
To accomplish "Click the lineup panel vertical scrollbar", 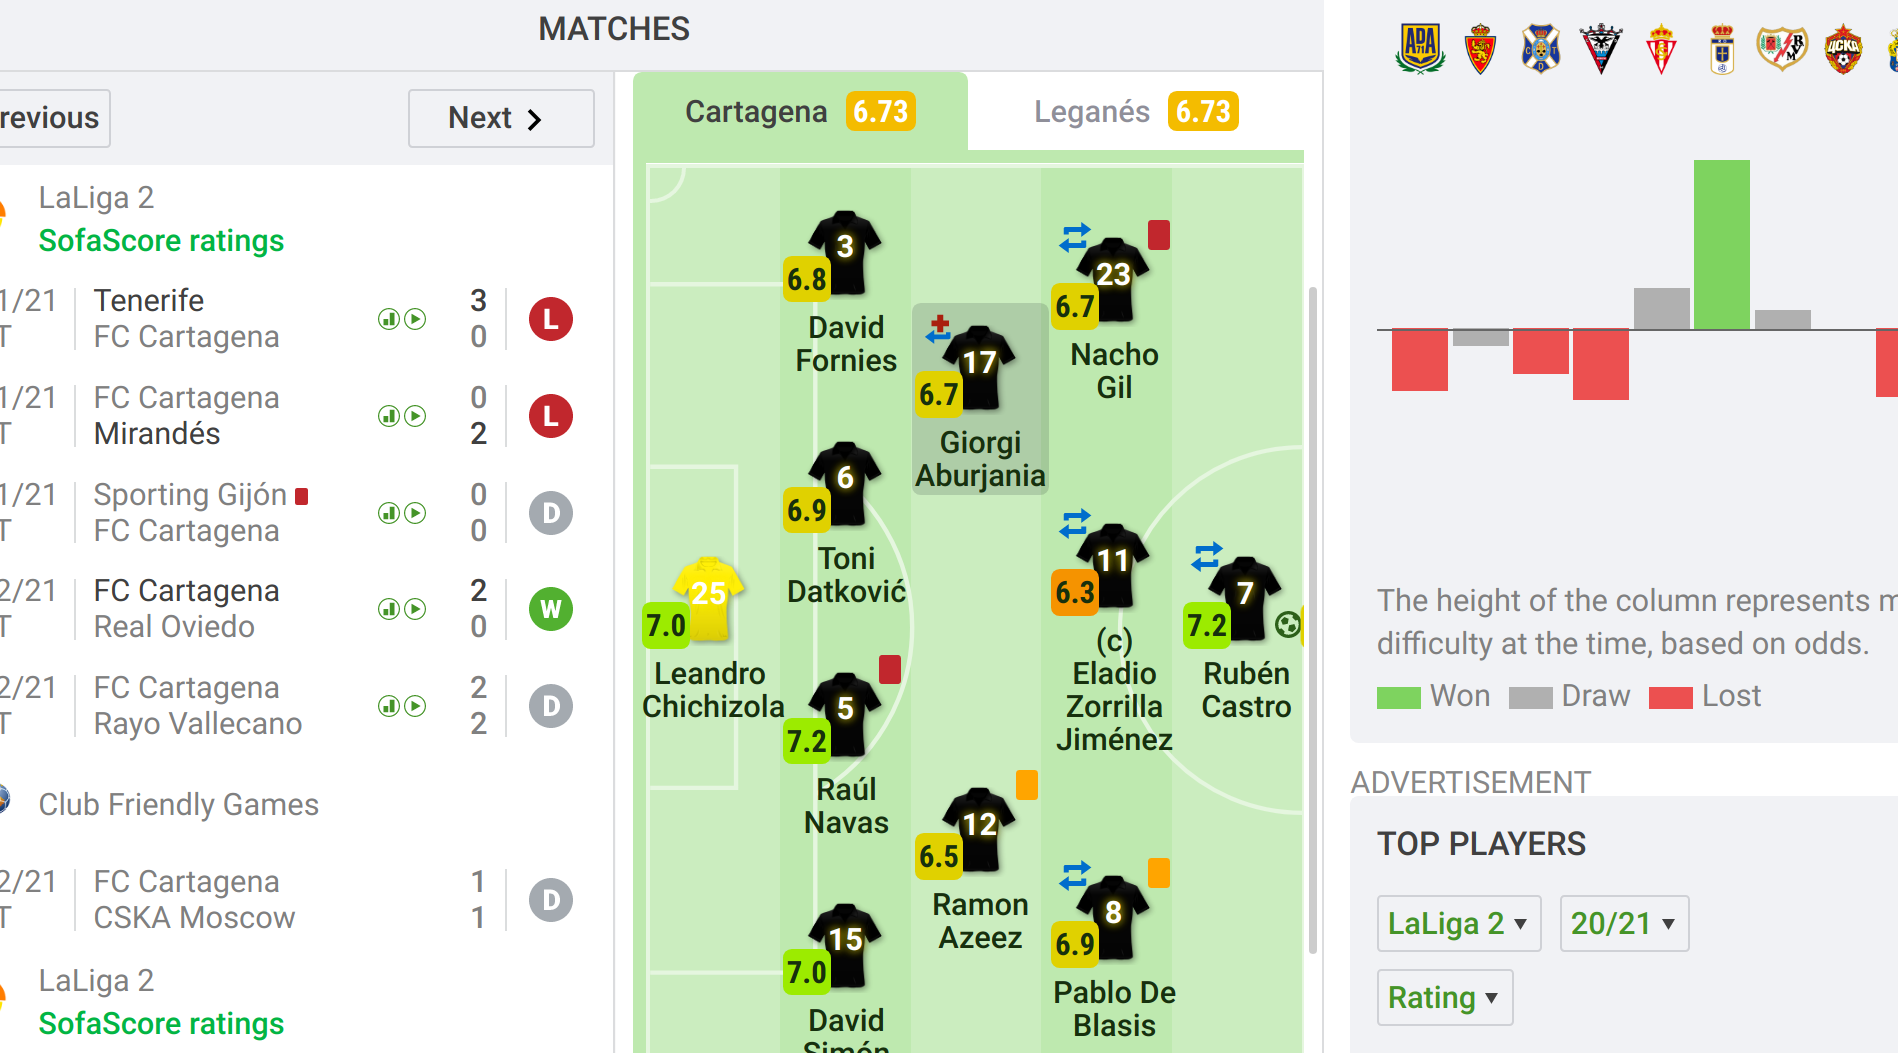I will point(1312,620).
